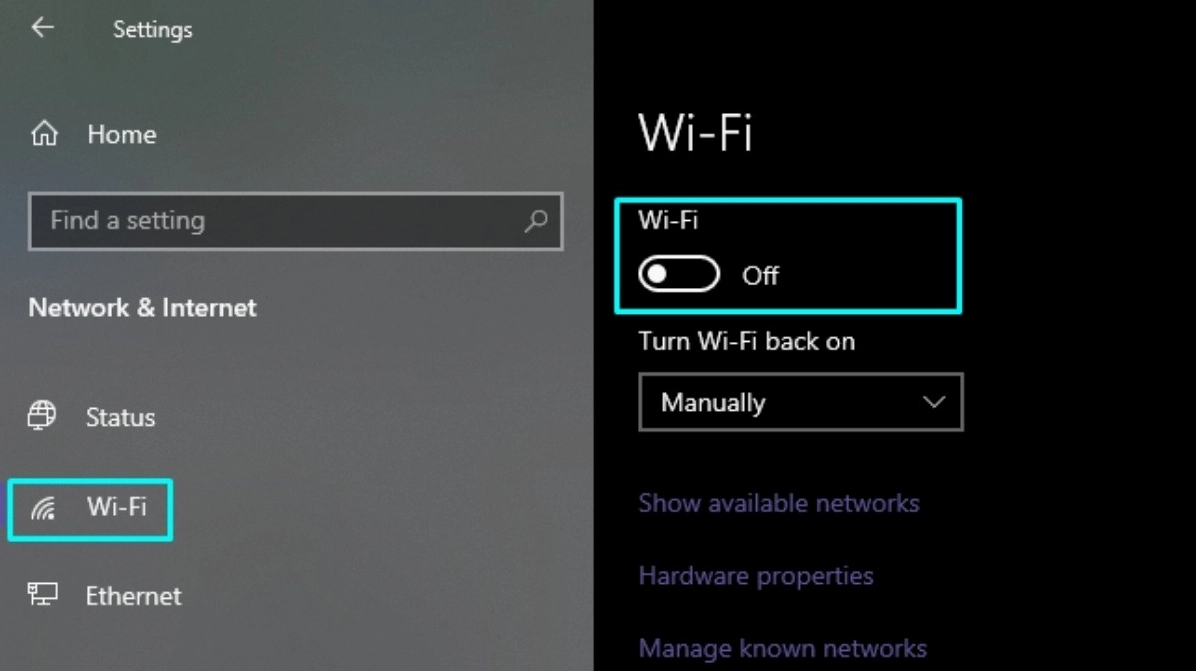Open the Manually dropdown
The width and height of the screenshot is (1196, 671).
pyautogui.click(x=801, y=402)
